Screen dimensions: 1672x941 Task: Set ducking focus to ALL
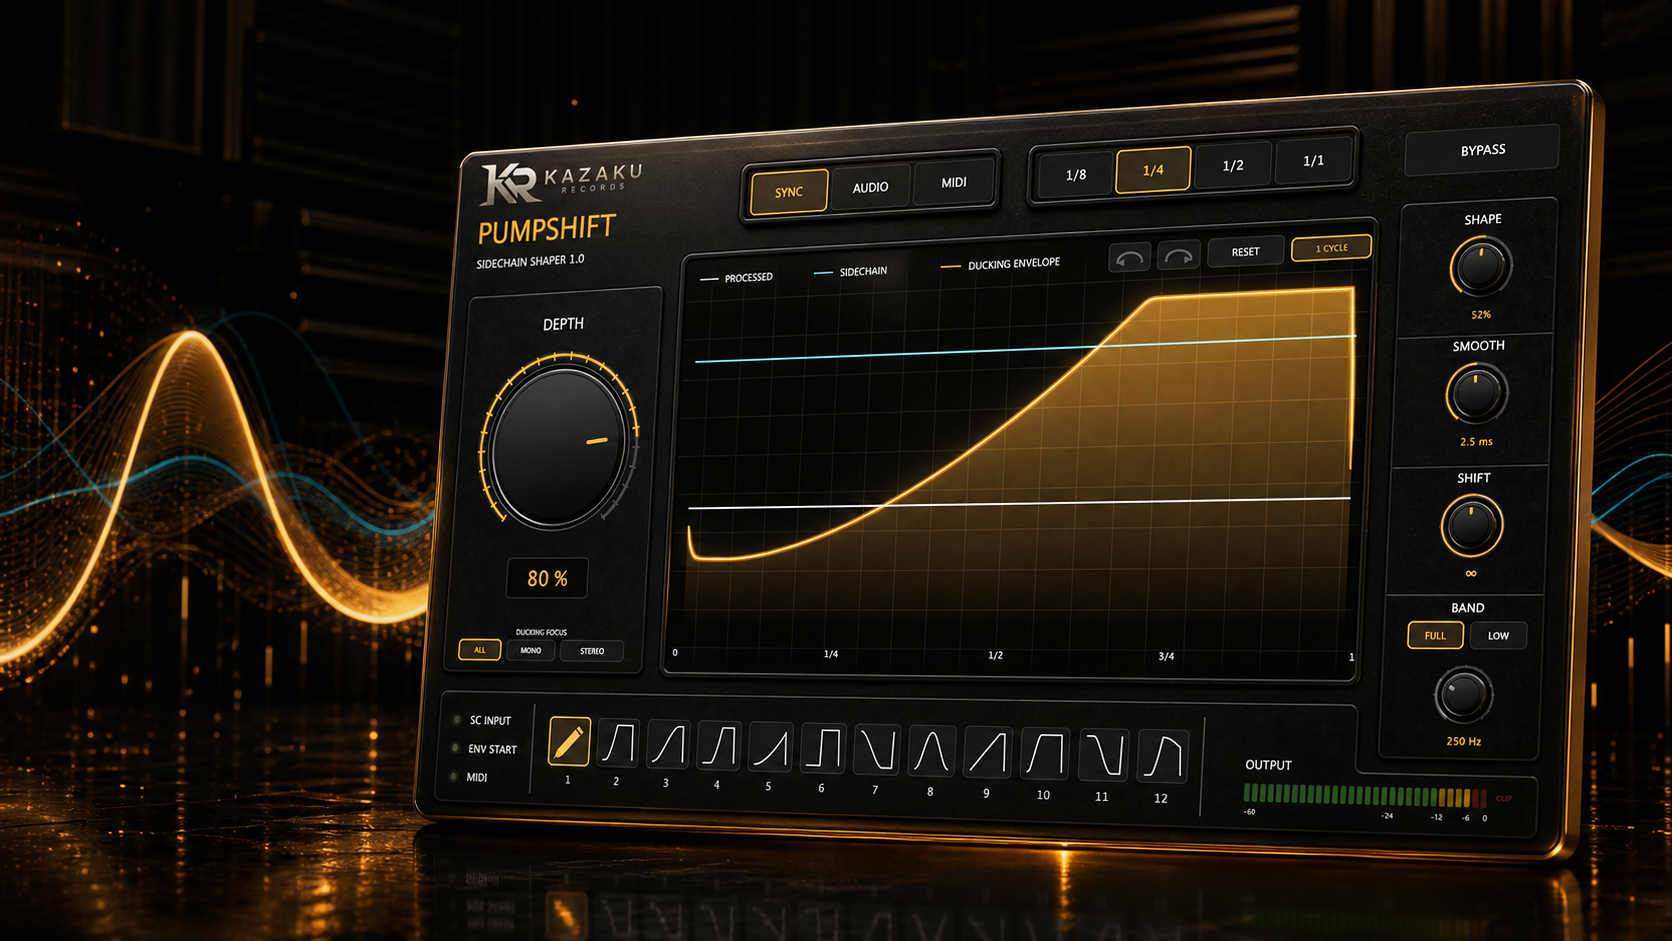pyautogui.click(x=480, y=650)
